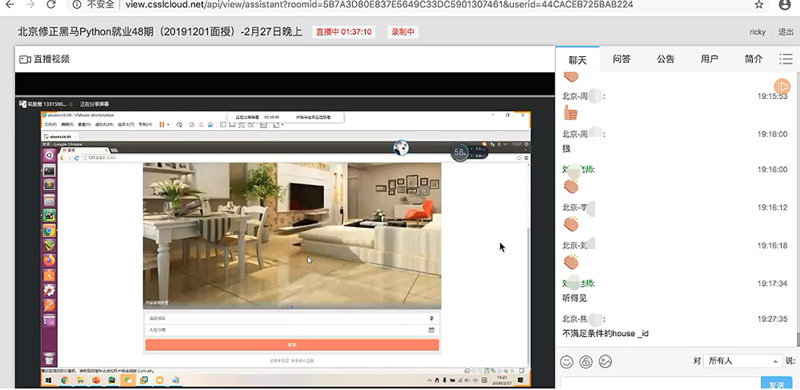Image resolution: width=800 pixels, height=390 pixels.
Task: Click the 退出 logout link
Action: (x=786, y=32)
